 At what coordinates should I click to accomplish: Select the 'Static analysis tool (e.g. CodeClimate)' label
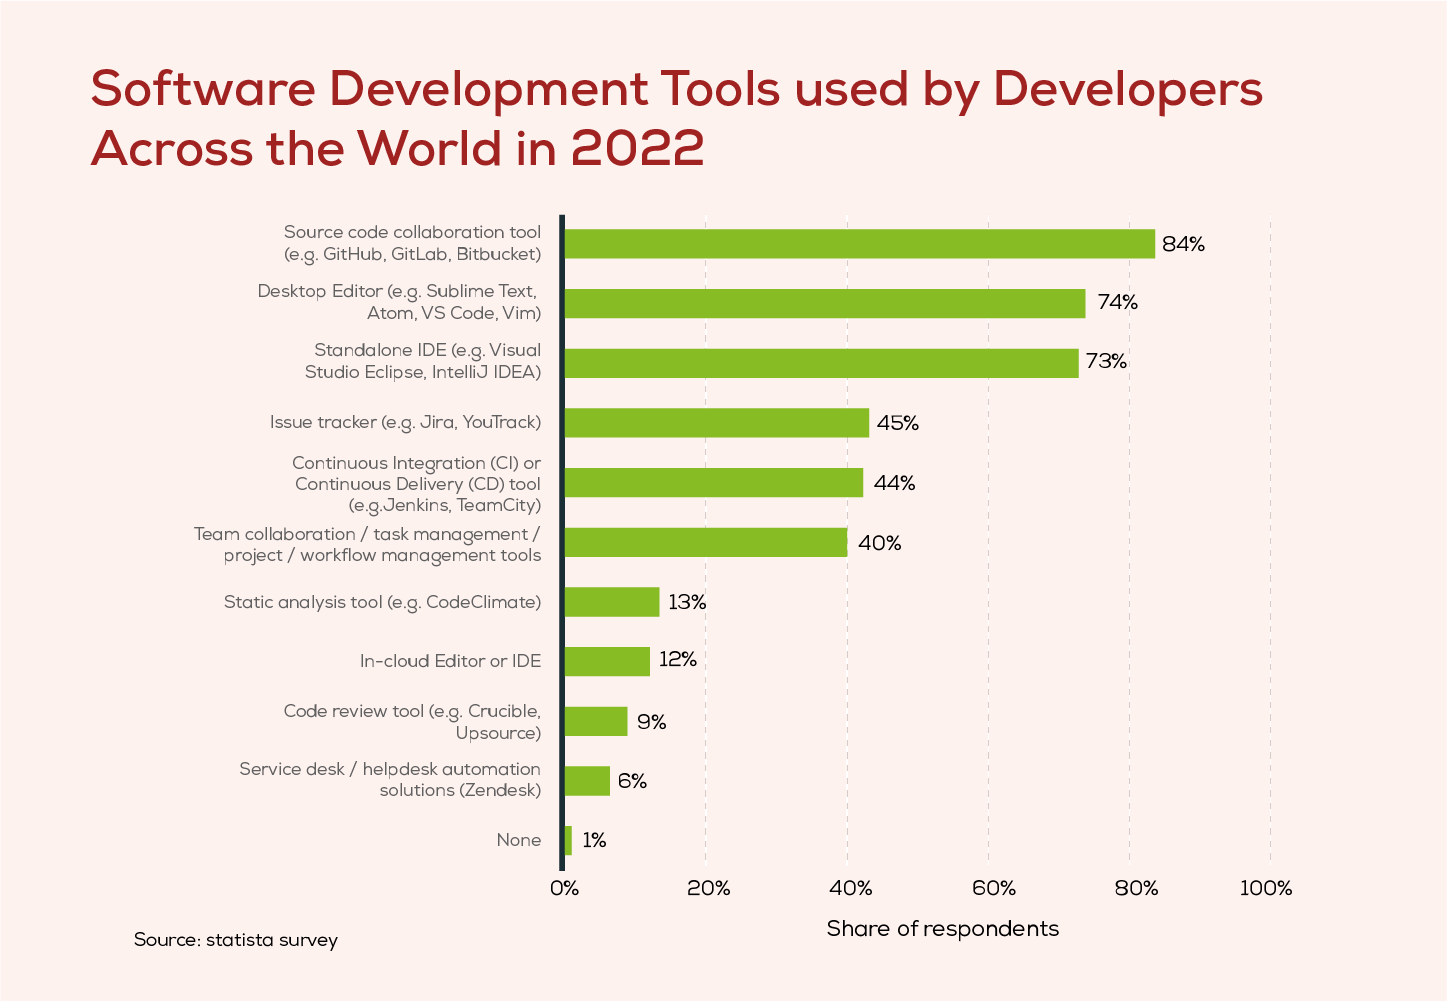coord(382,602)
